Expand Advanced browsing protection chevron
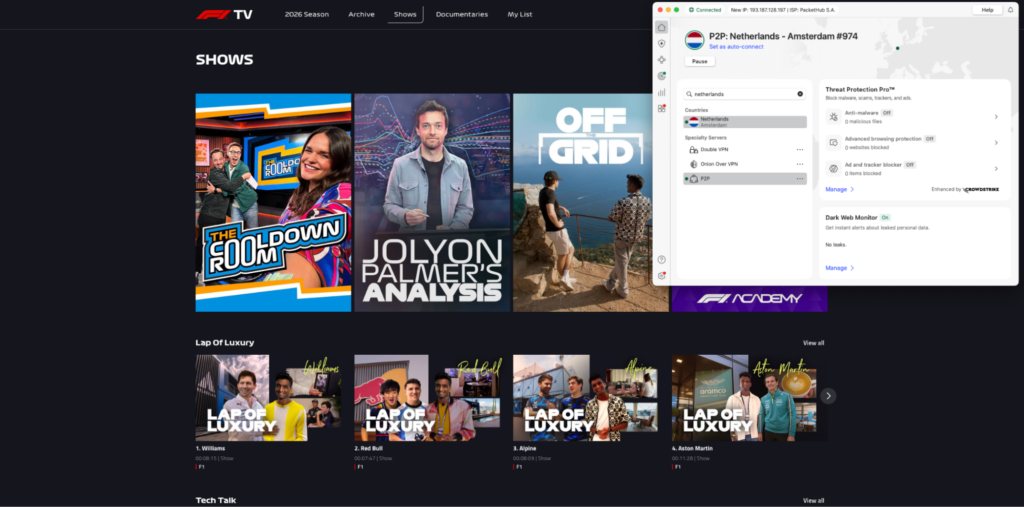The image size is (1024, 507). [996, 142]
